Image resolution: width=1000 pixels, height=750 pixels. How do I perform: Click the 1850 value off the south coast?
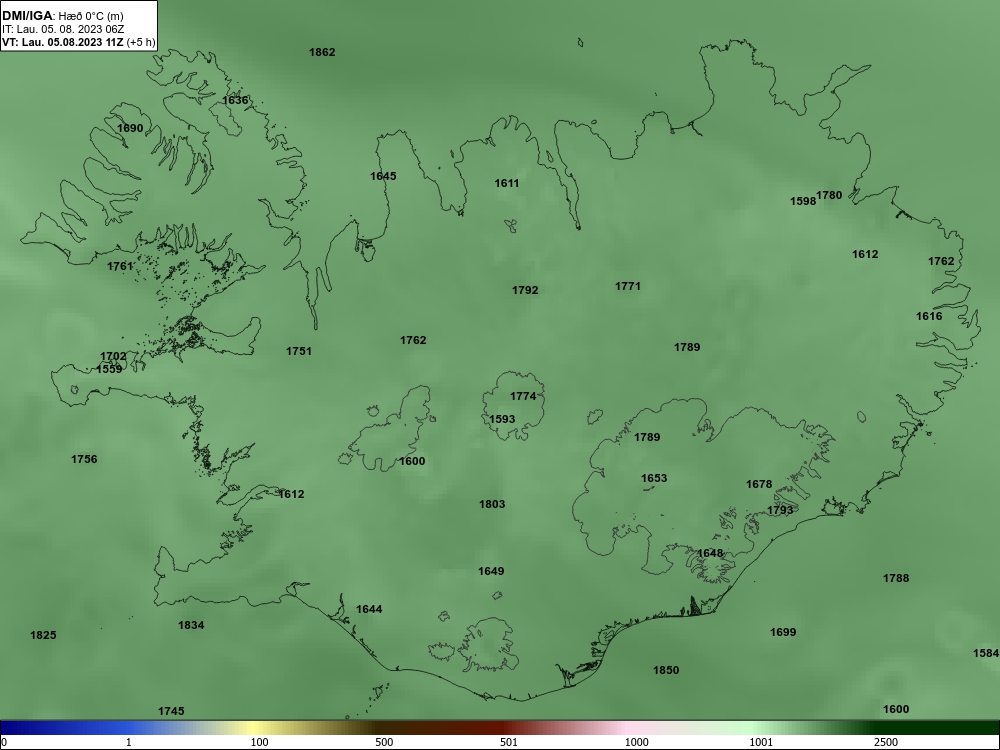(x=666, y=670)
